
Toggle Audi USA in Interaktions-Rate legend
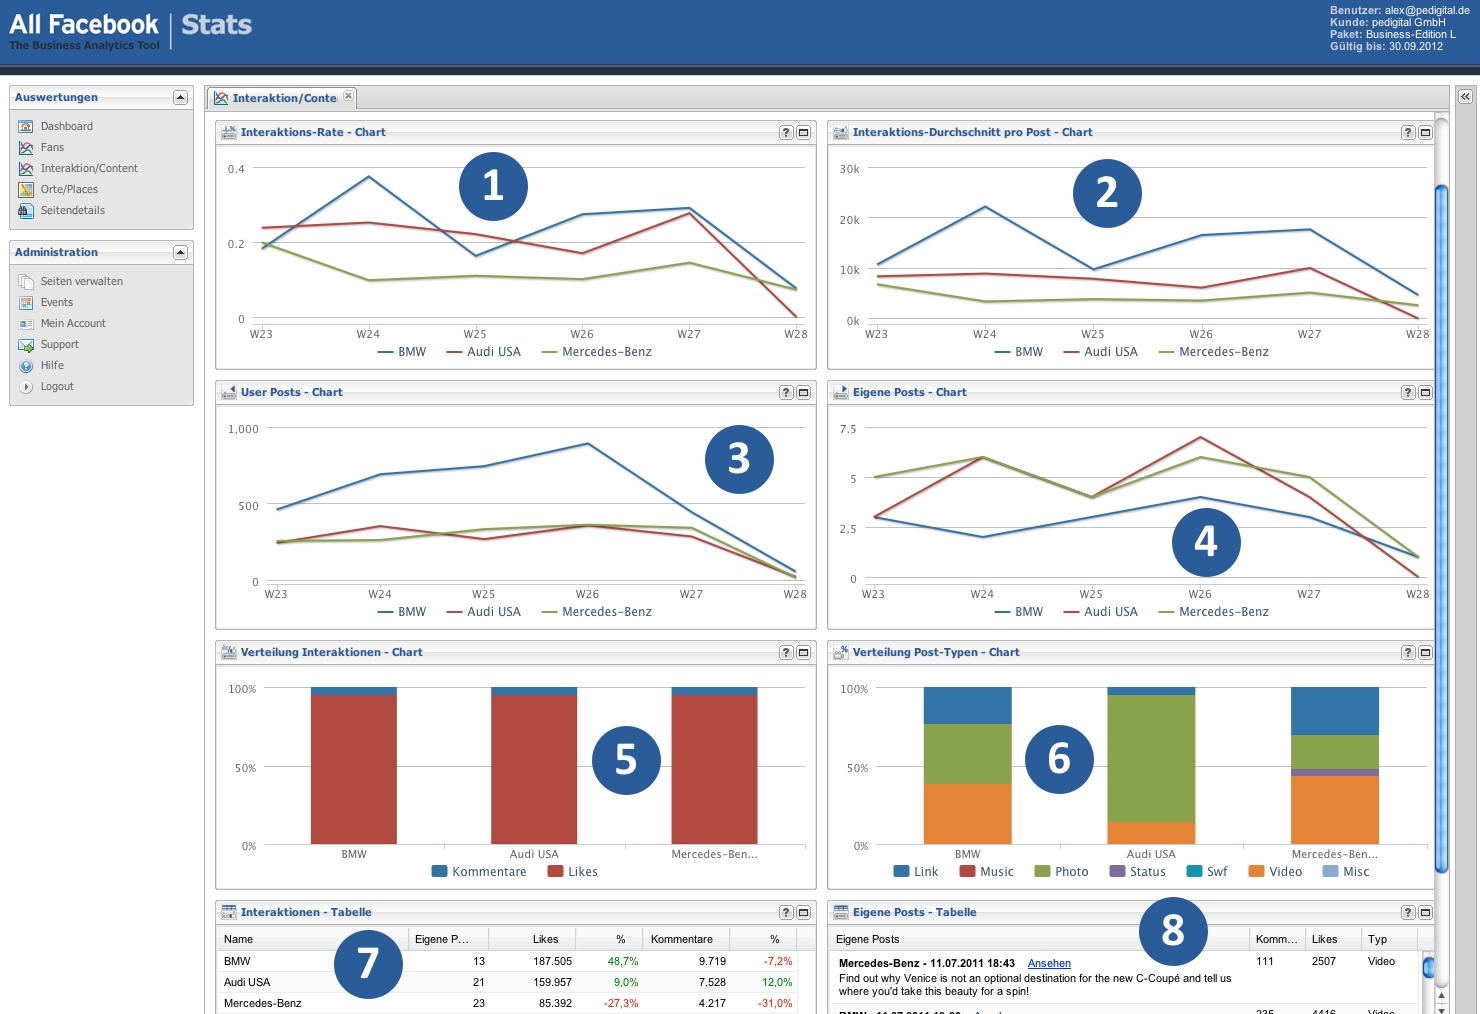pos(484,352)
